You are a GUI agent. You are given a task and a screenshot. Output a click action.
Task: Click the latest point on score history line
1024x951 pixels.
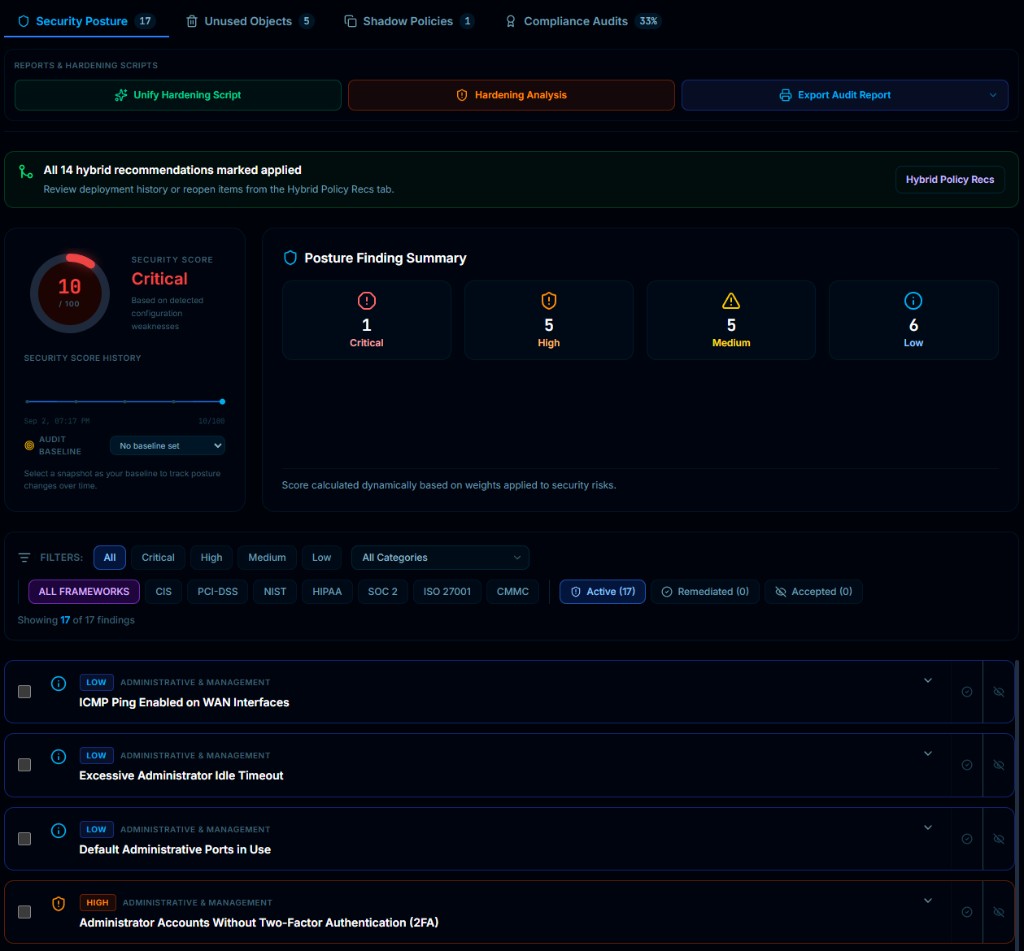click(x=222, y=401)
